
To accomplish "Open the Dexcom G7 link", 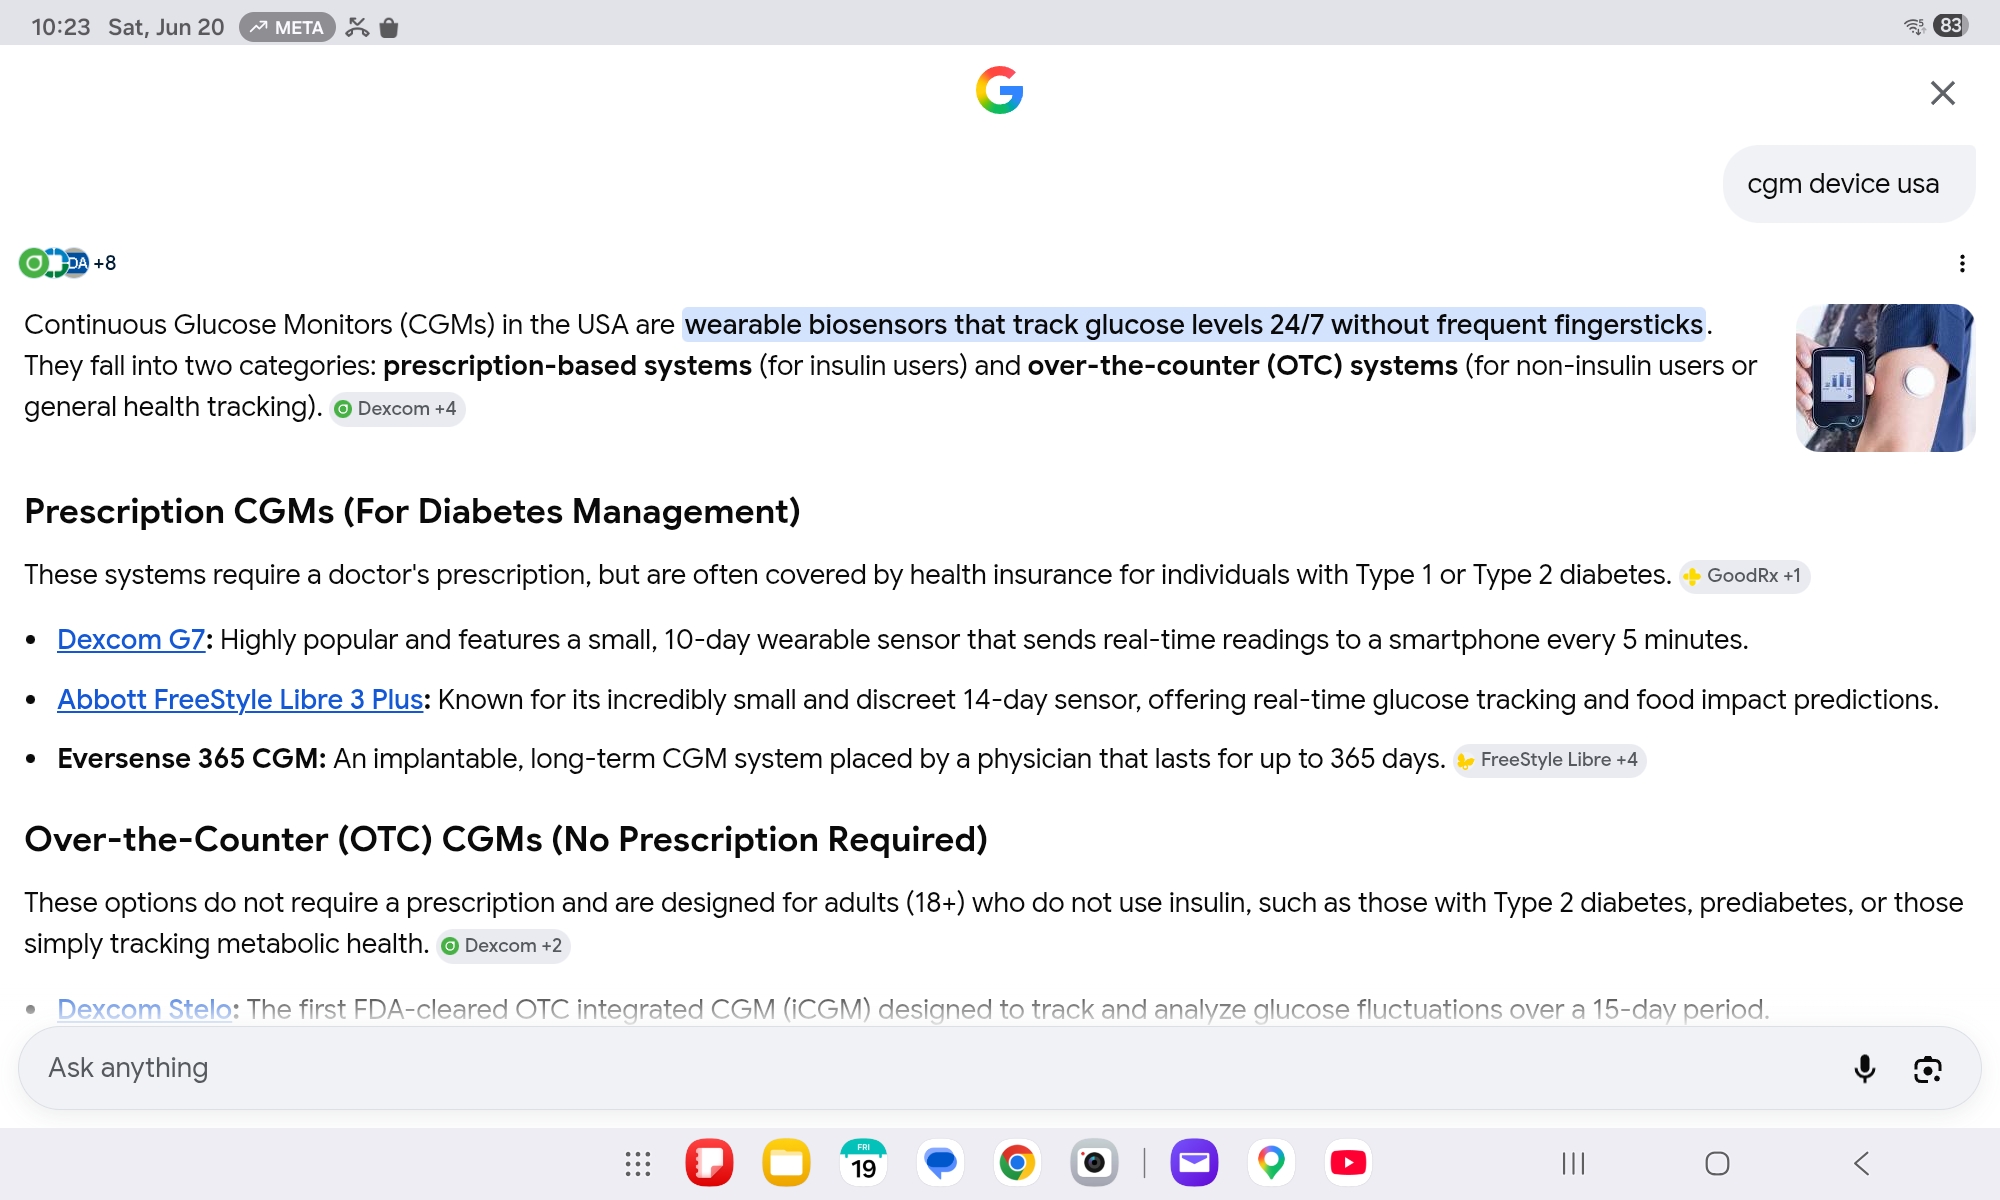I will pos(131,639).
